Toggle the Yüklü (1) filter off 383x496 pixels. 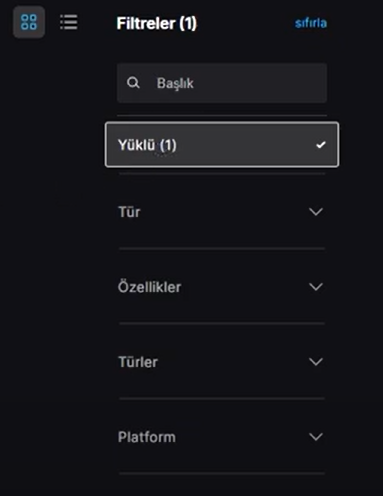[222, 145]
